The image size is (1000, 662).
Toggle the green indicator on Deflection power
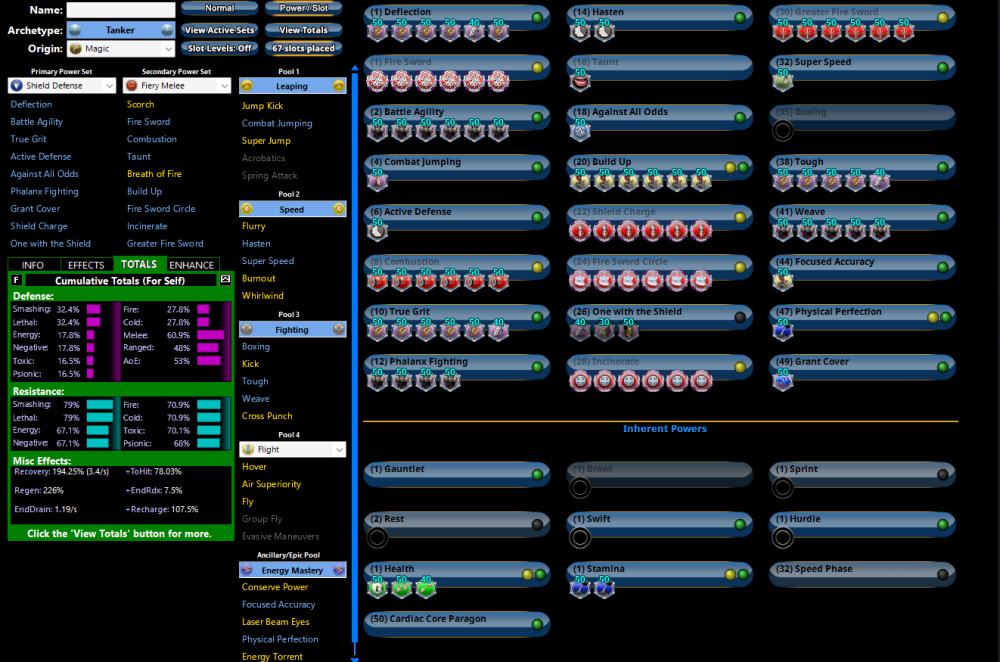[537, 18]
